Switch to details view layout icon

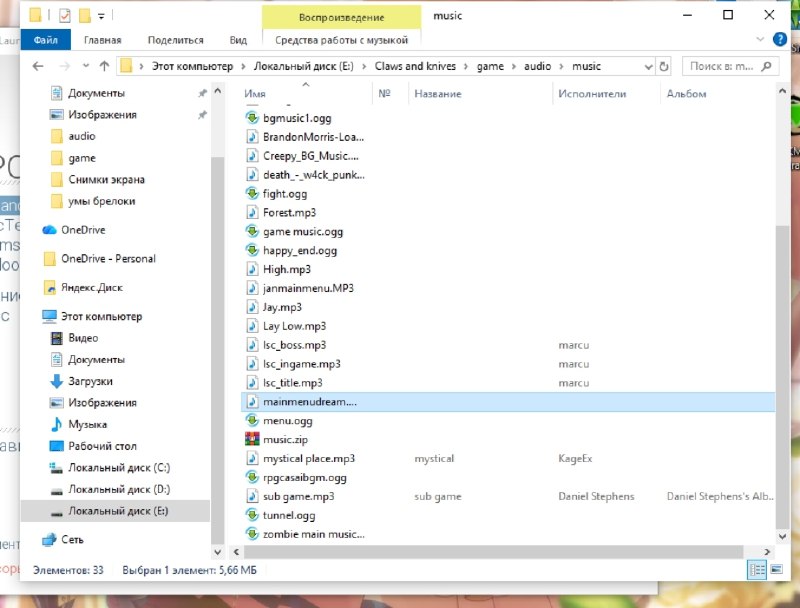(757, 569)
